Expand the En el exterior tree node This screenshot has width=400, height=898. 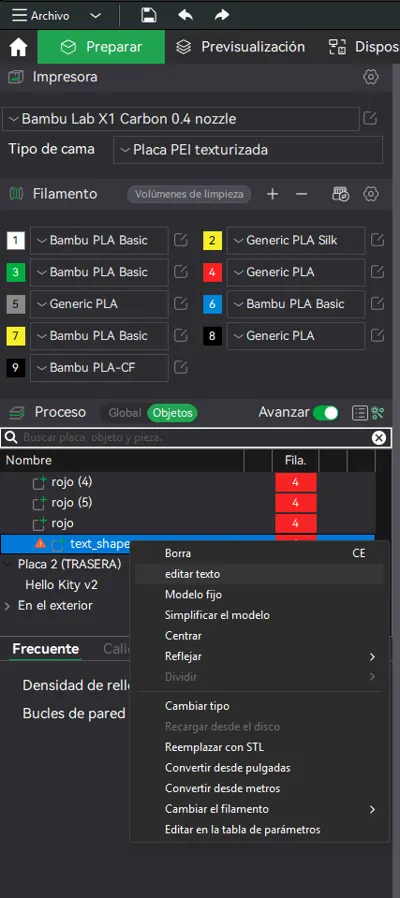(x=7, y=606)
